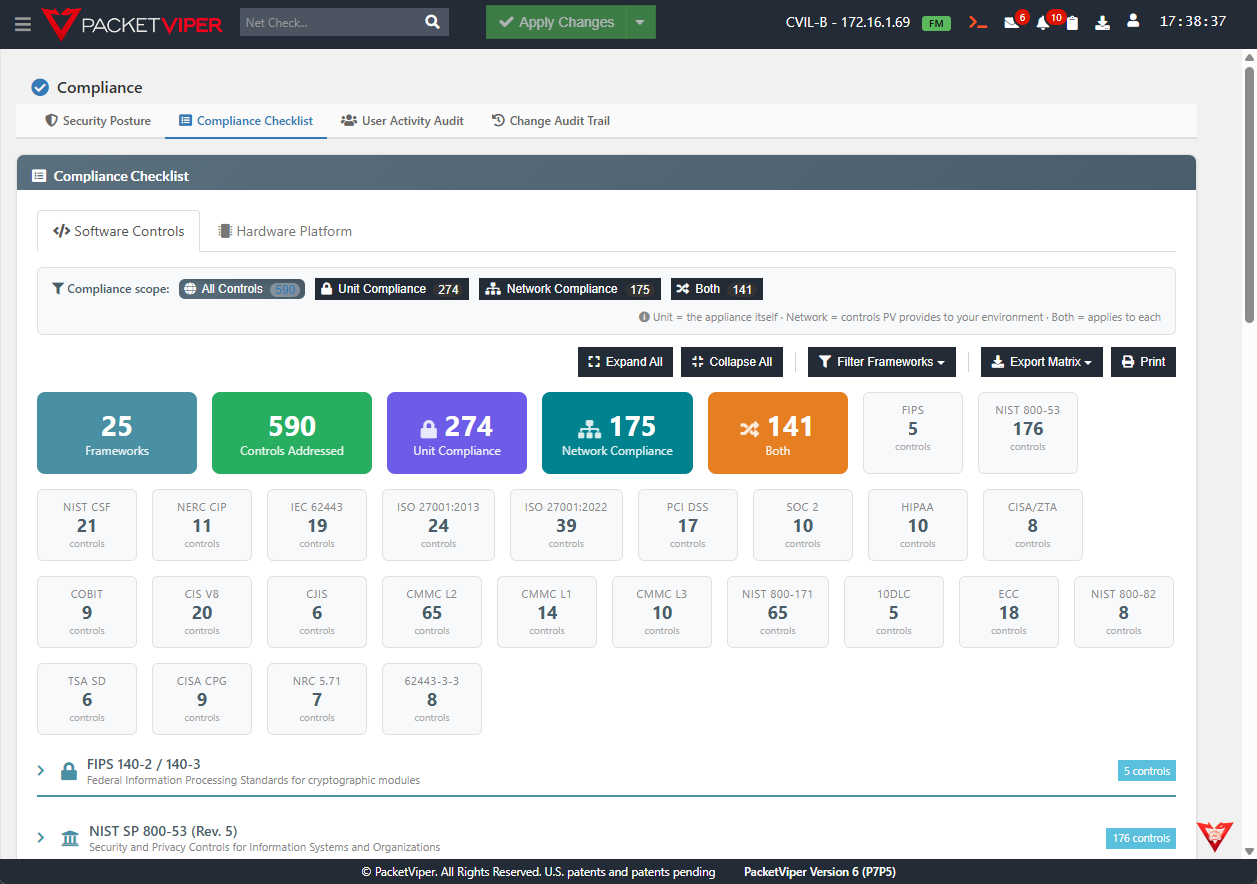This screenshot has width=1257, height=884.
Task: Select the HIPAA framework tile
Action: coord(918,525)
